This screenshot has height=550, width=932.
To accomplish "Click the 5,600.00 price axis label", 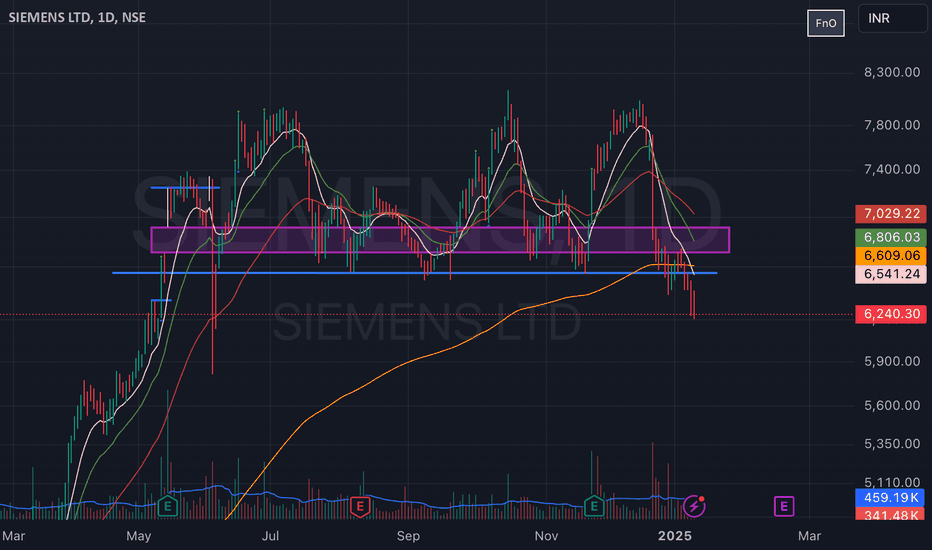I will (892, 406).
